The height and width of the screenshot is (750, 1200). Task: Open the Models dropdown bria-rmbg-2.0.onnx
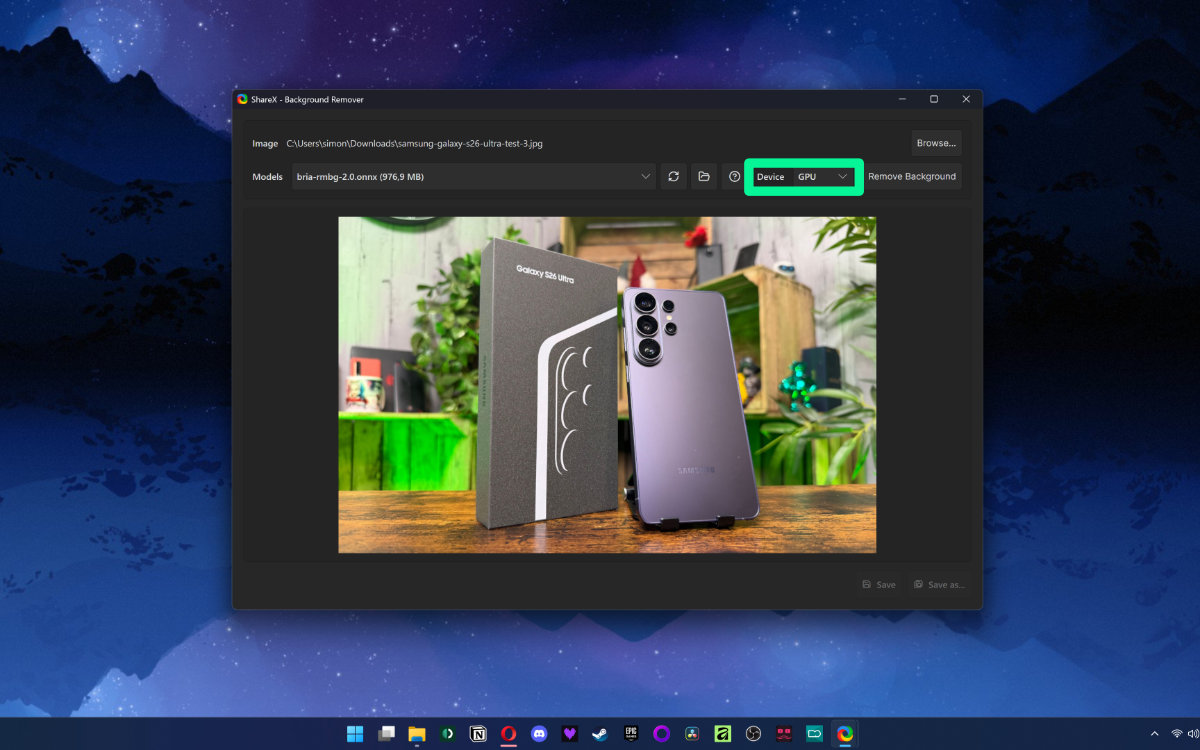474,176
